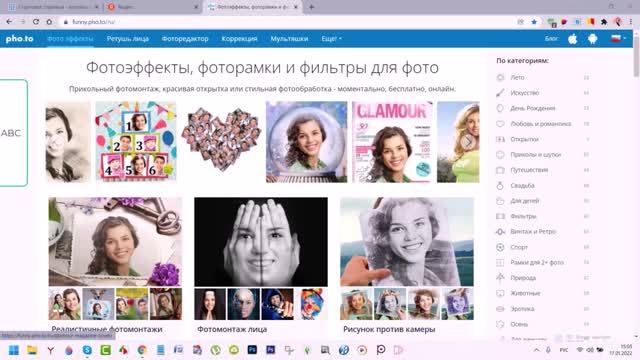Open the pencil sketch effect thumbnail

(68, 142)
